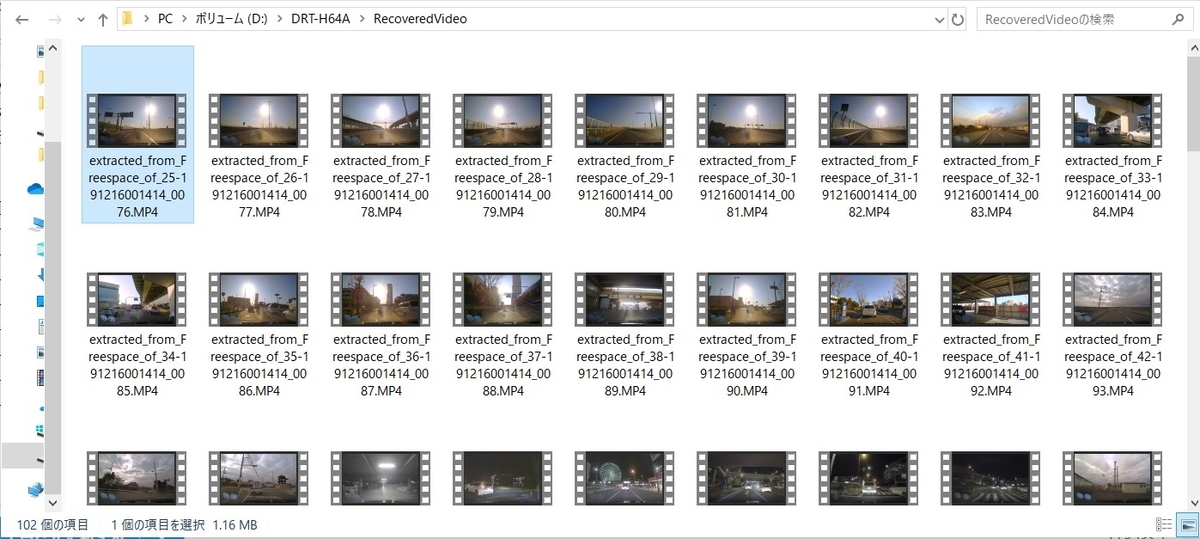Viewport: 1200px width, 539px height.
Task: Go up one folder level
Action: [x=103, y=19]
